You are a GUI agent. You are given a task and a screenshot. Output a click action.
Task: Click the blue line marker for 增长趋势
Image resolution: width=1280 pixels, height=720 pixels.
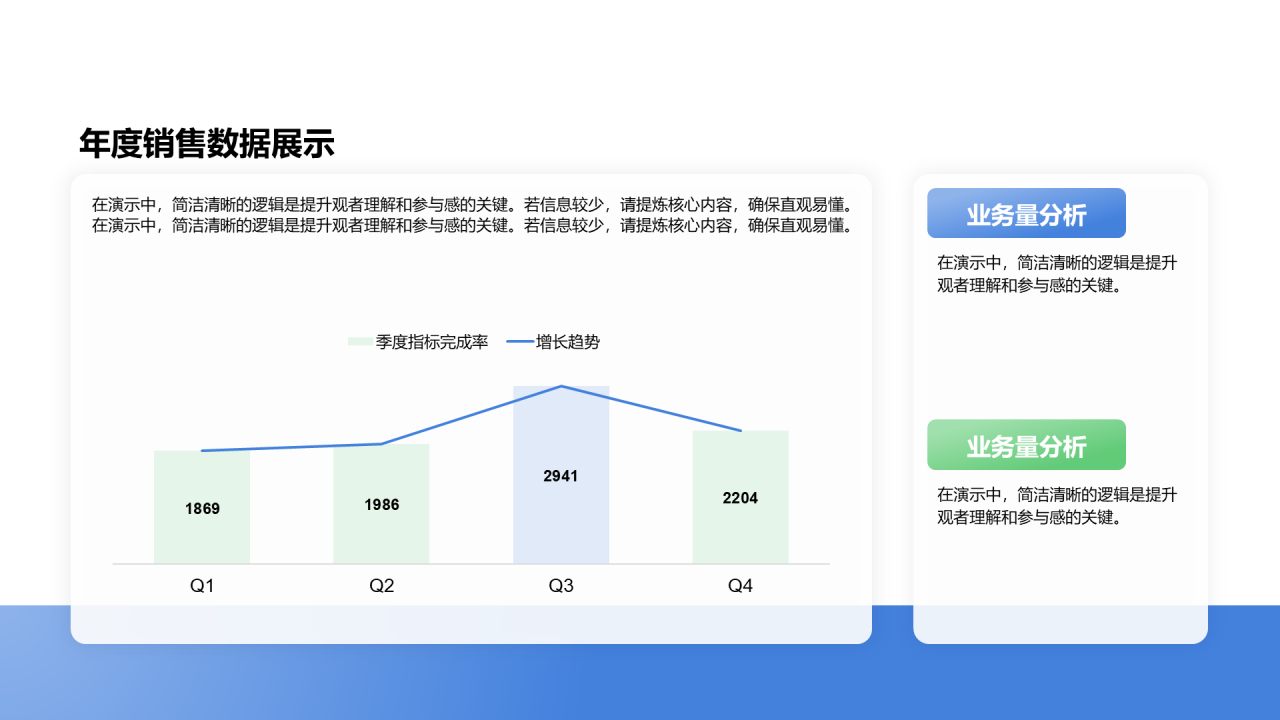(519, 342)
